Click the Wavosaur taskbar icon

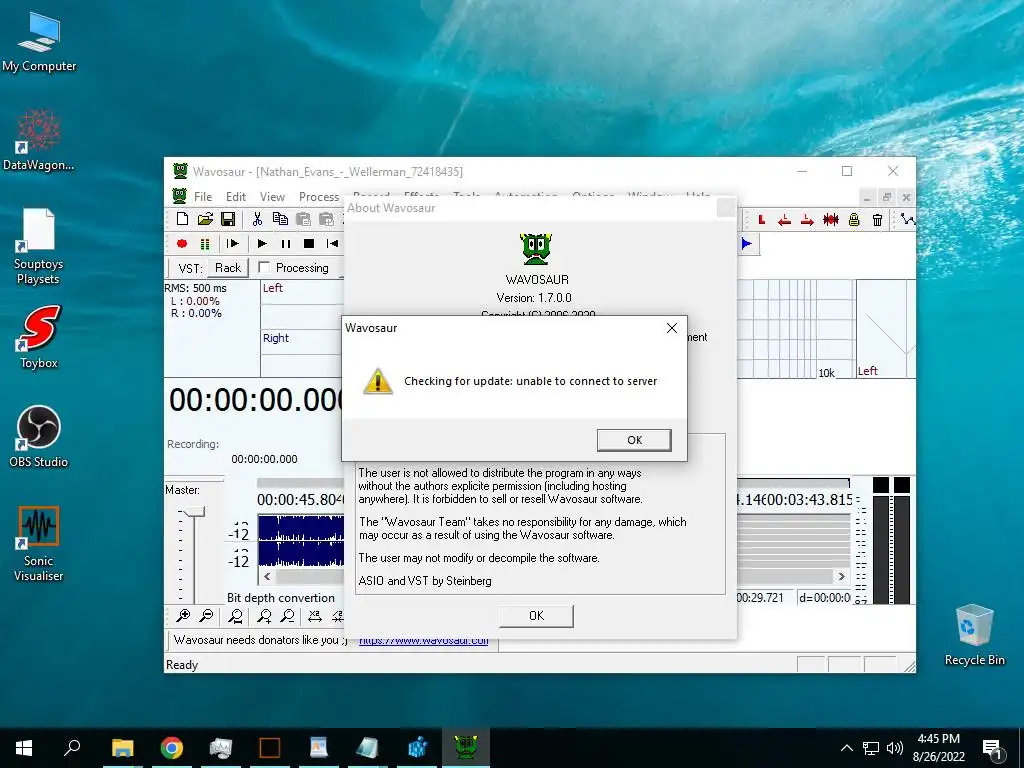tap(466, 748)
